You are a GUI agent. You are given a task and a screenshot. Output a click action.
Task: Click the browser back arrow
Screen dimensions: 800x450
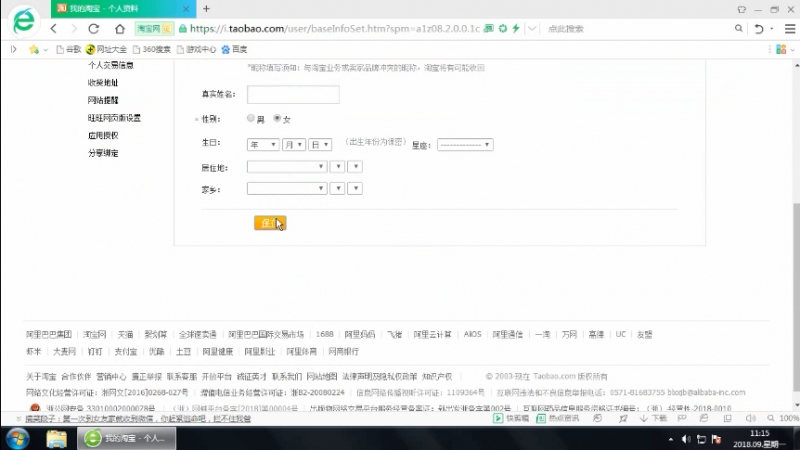pos(54,29)
